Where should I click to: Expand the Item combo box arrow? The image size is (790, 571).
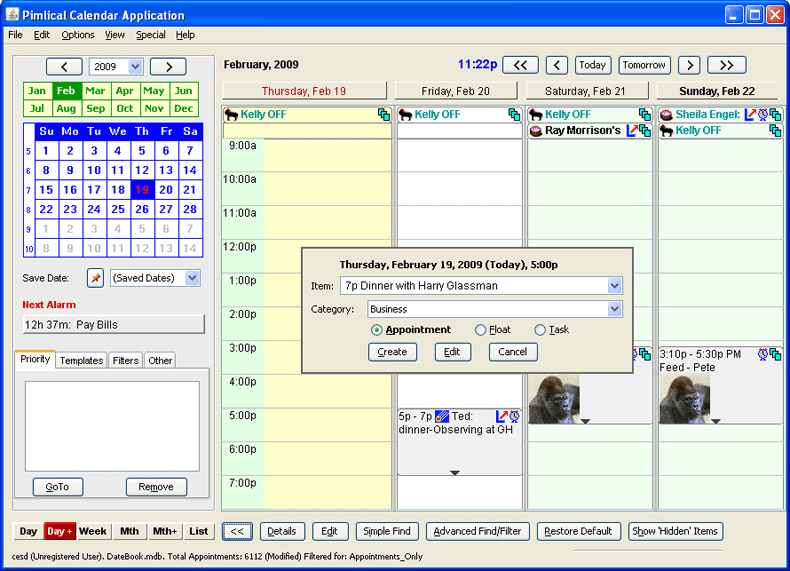click(614, 286)
